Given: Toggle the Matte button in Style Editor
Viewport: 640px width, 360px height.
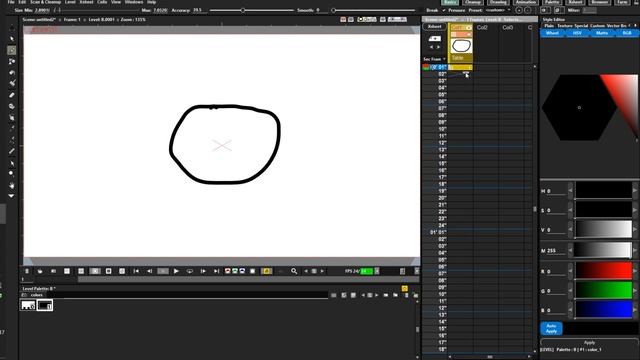Looking at the screenshot, I should pyautogui.click(x=602, y=33).
